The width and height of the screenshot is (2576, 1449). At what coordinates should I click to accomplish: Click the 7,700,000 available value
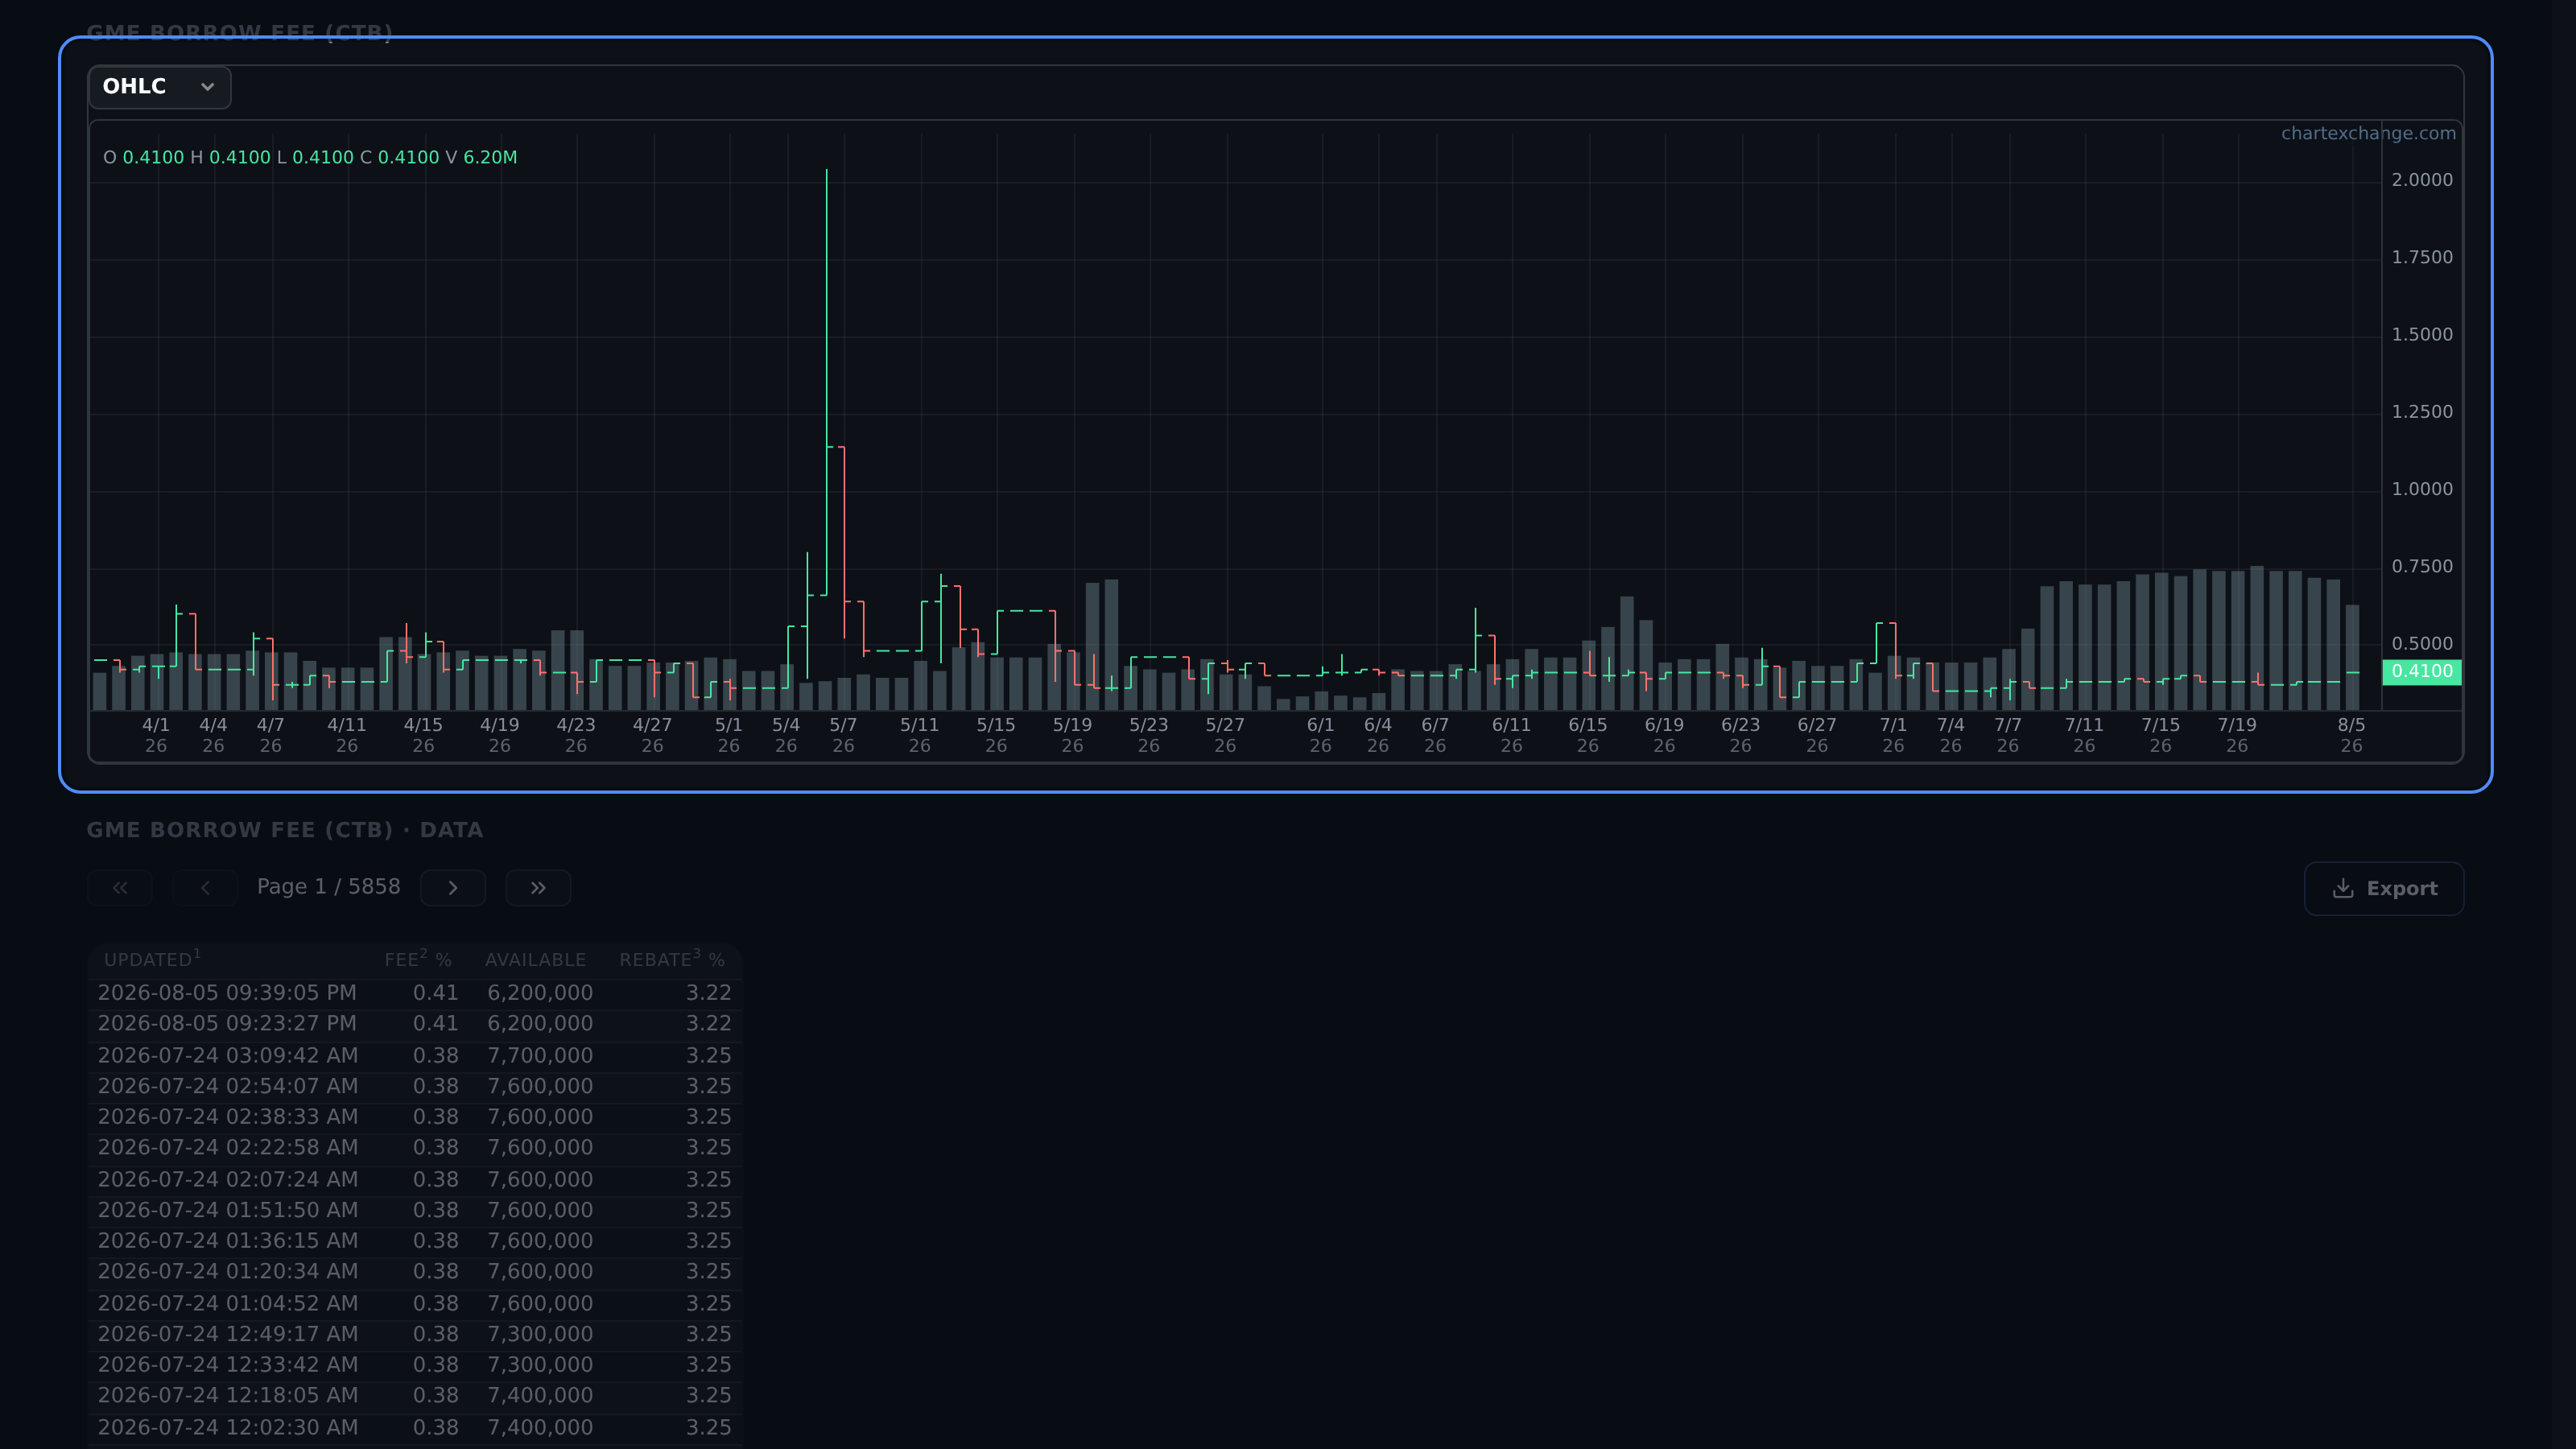coord(540,1056)
